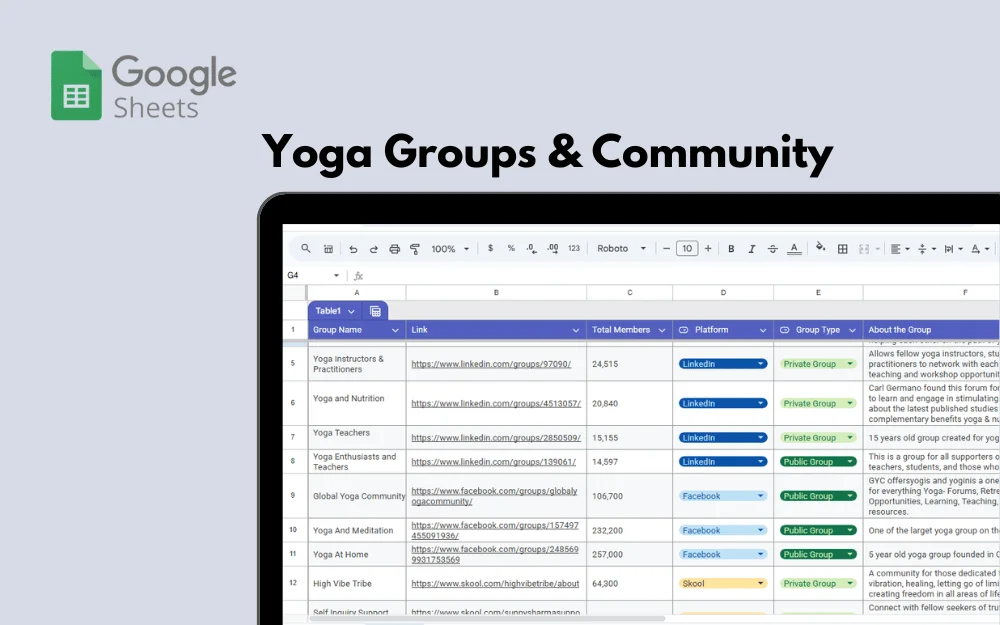The height and width of the screenshot is (625, 1000).
Task: Select the paint format tool
Action: coord(415,249)
